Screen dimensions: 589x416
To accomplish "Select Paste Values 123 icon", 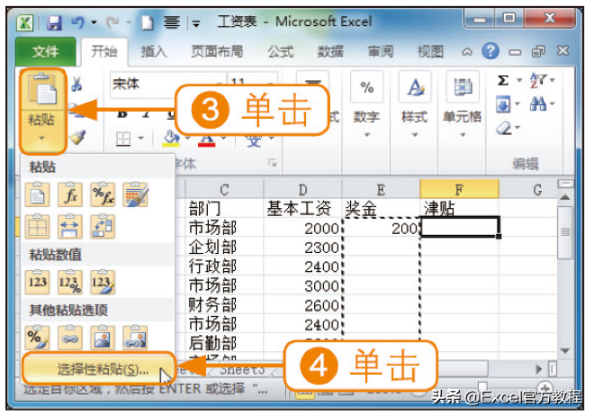I will tap(37, 282).
